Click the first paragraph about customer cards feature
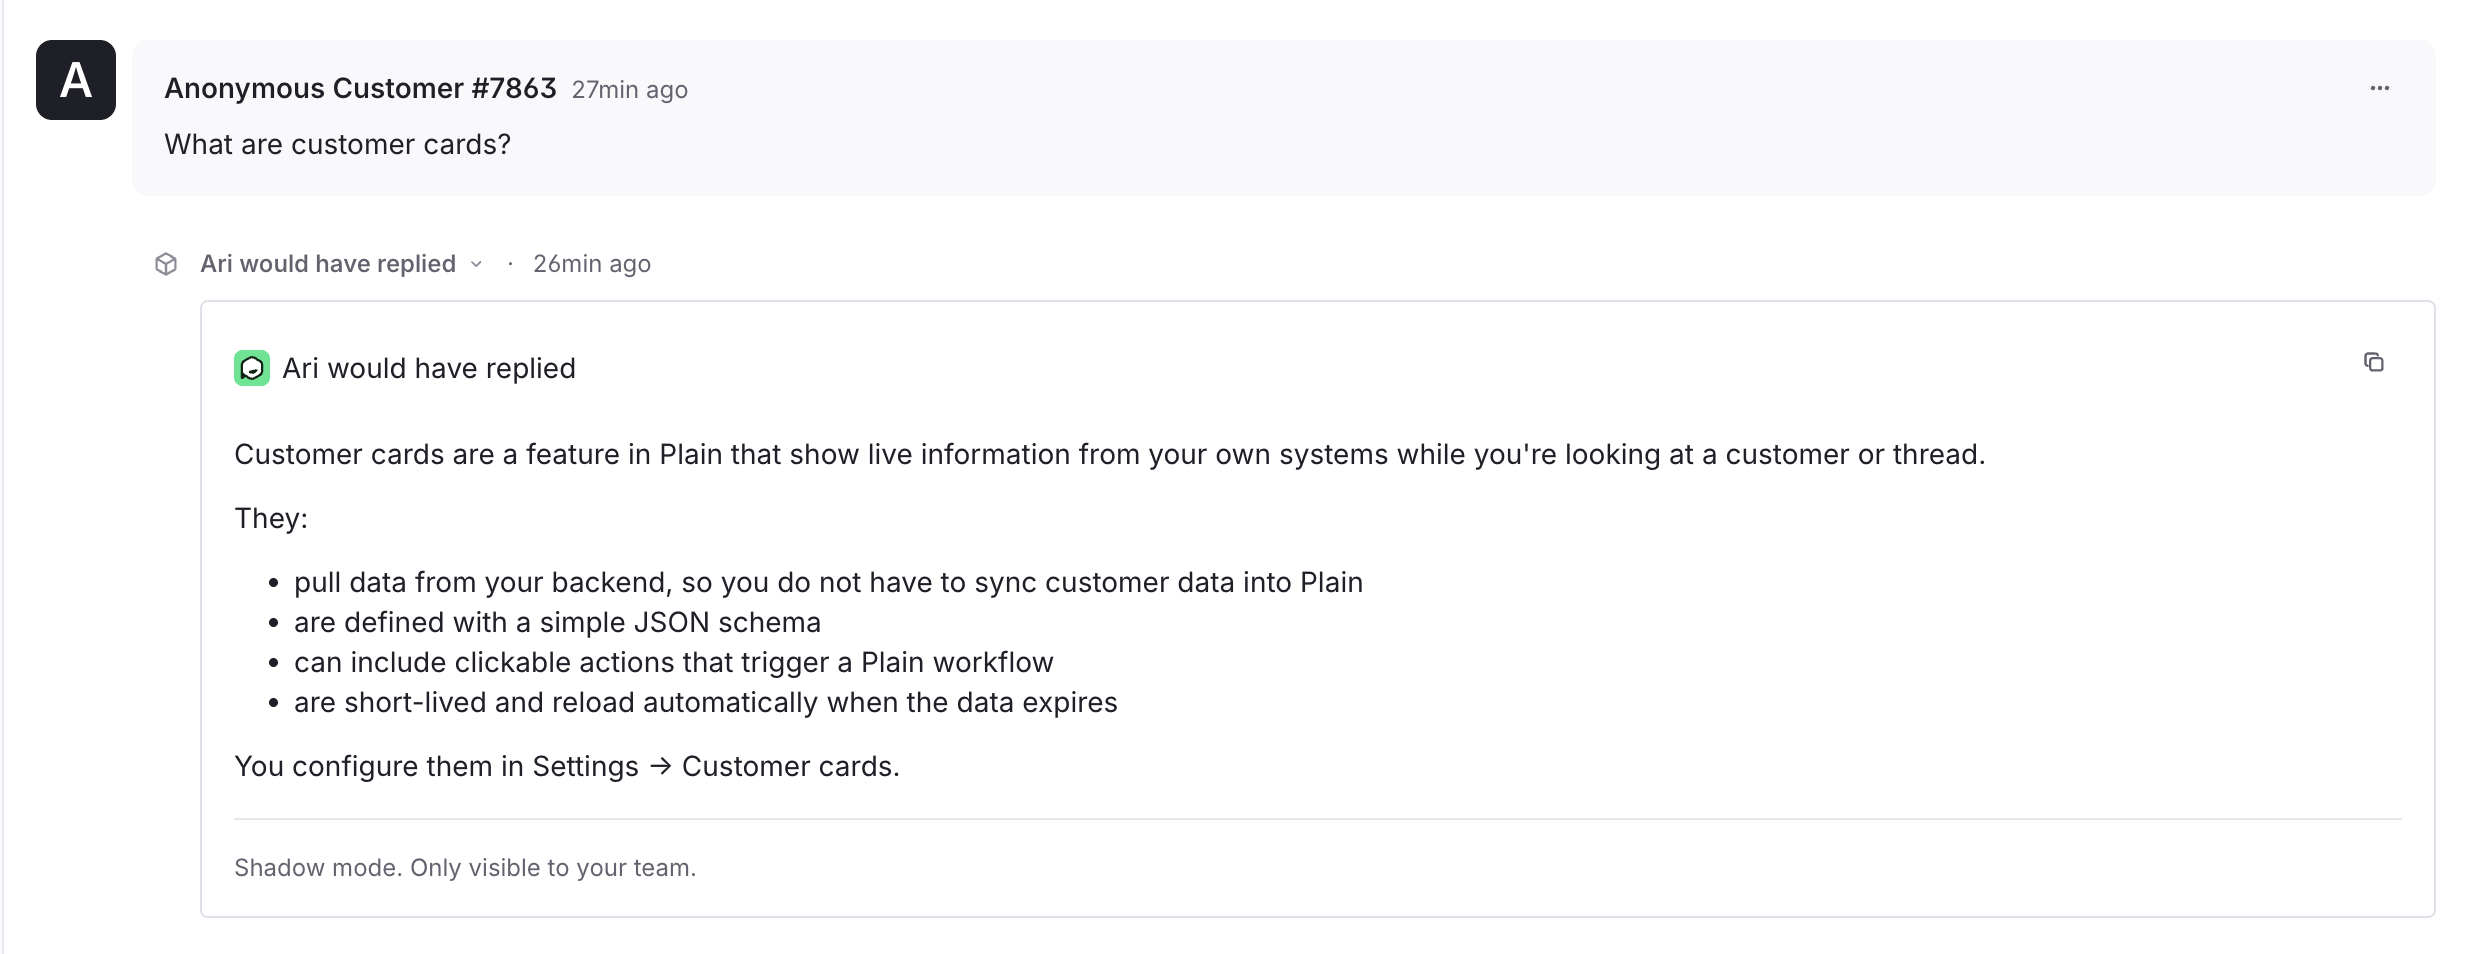This screenshot has width=2468, height=954. point(1109,454)
